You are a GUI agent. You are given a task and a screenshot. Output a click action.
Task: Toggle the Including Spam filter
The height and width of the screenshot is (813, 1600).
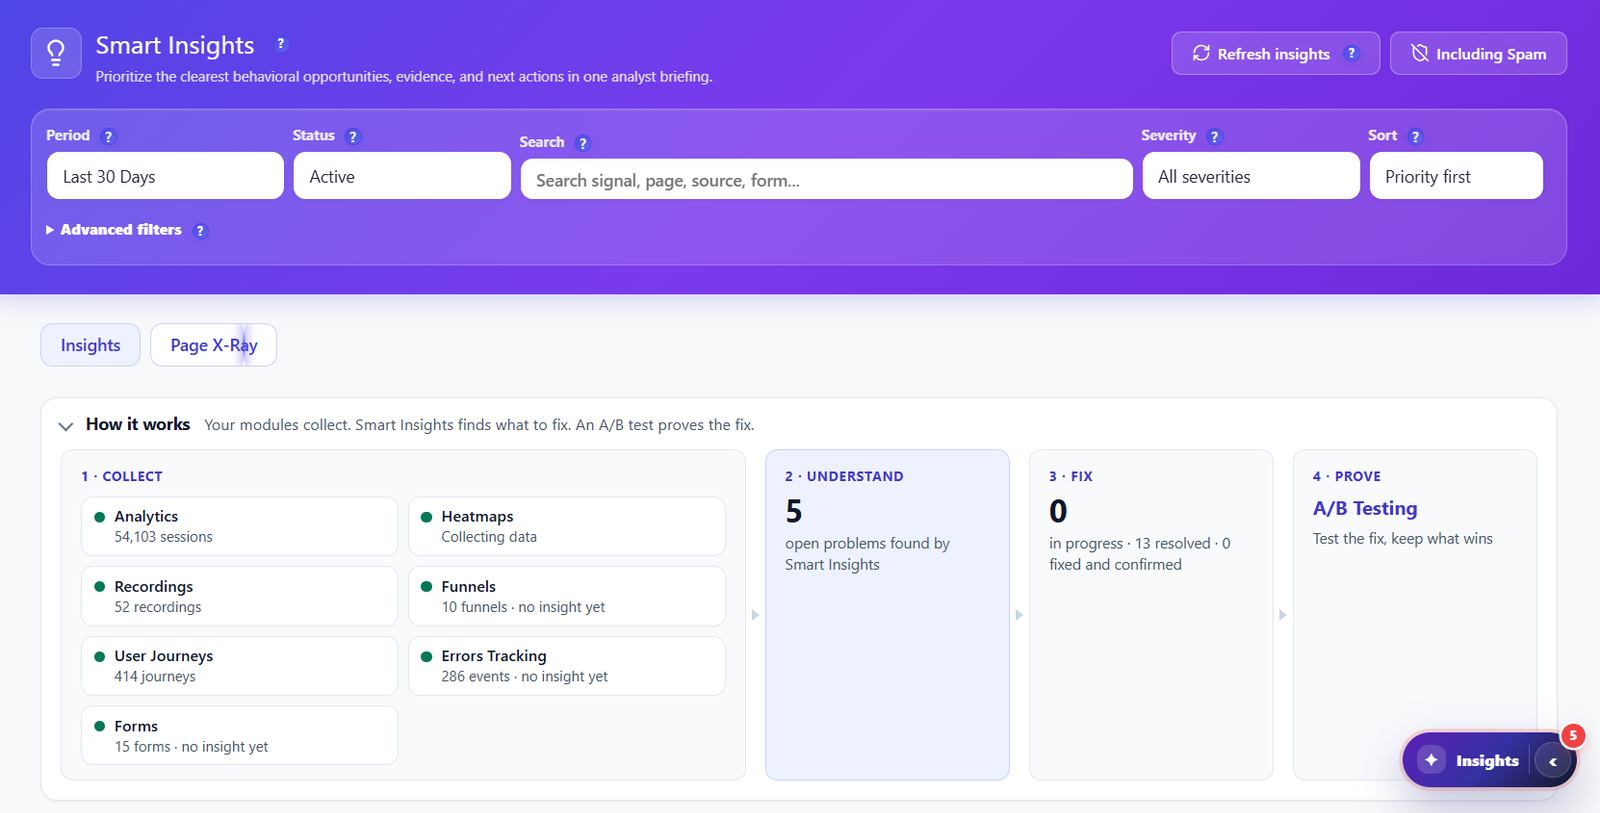click(1478, 54)
